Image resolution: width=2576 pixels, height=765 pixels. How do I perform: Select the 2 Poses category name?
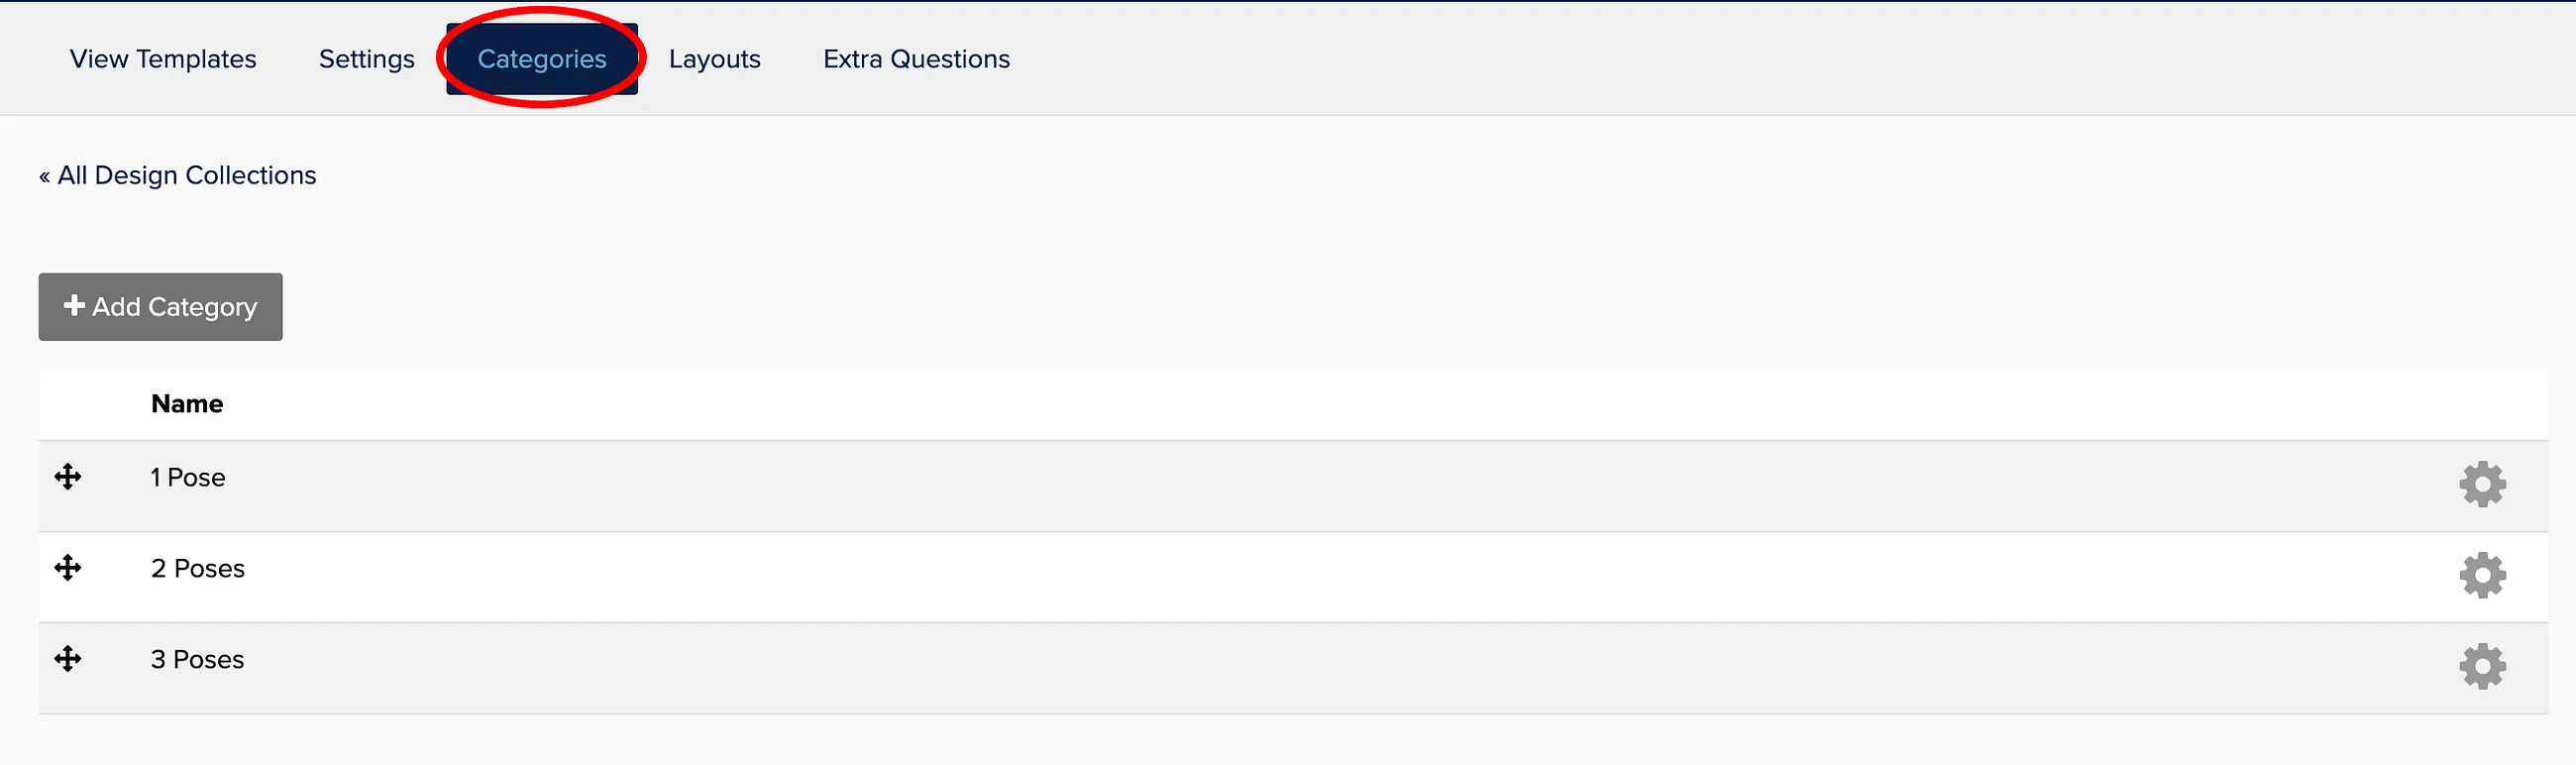(198, 568)
